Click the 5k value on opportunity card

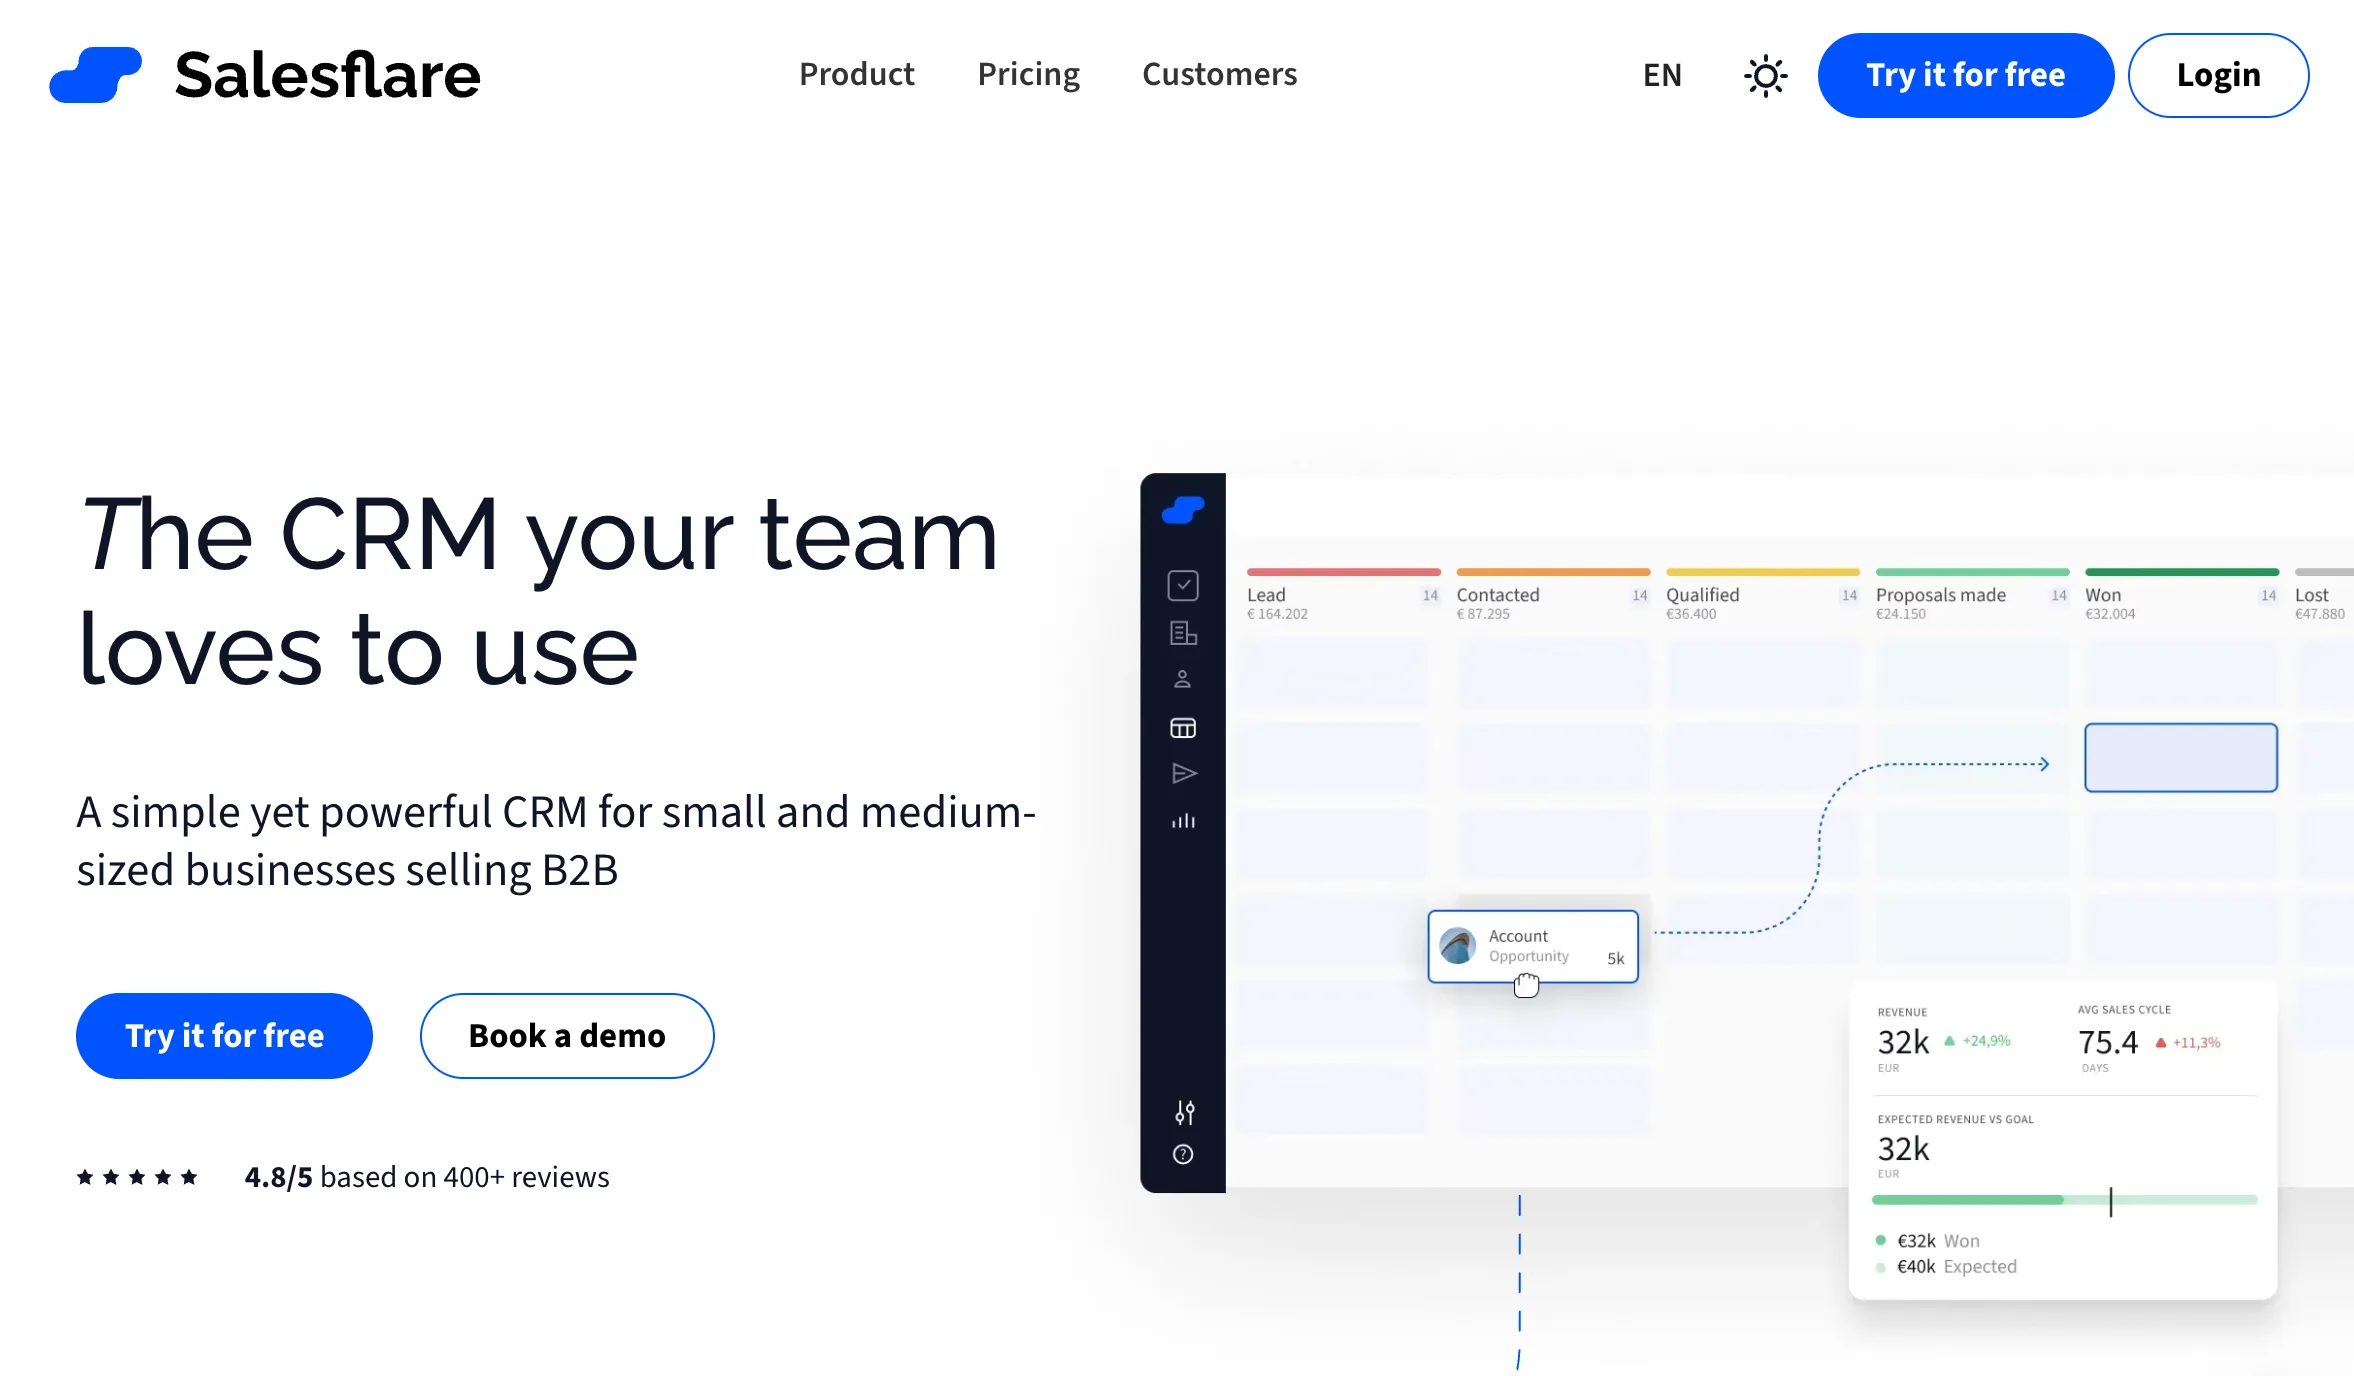1616,958
